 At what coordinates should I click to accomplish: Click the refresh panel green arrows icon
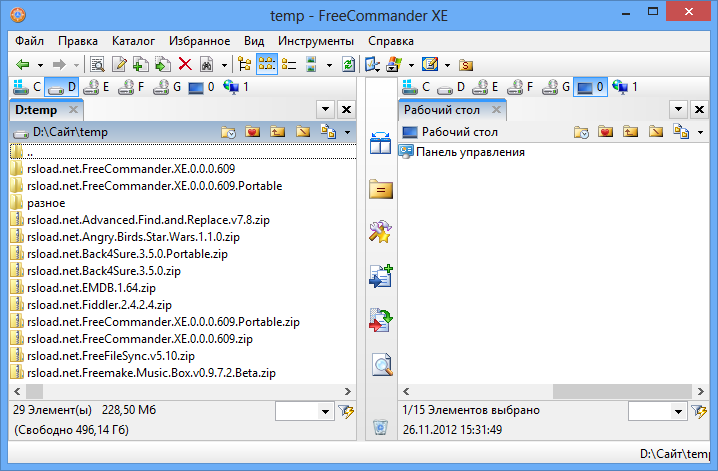pos(348,65)
